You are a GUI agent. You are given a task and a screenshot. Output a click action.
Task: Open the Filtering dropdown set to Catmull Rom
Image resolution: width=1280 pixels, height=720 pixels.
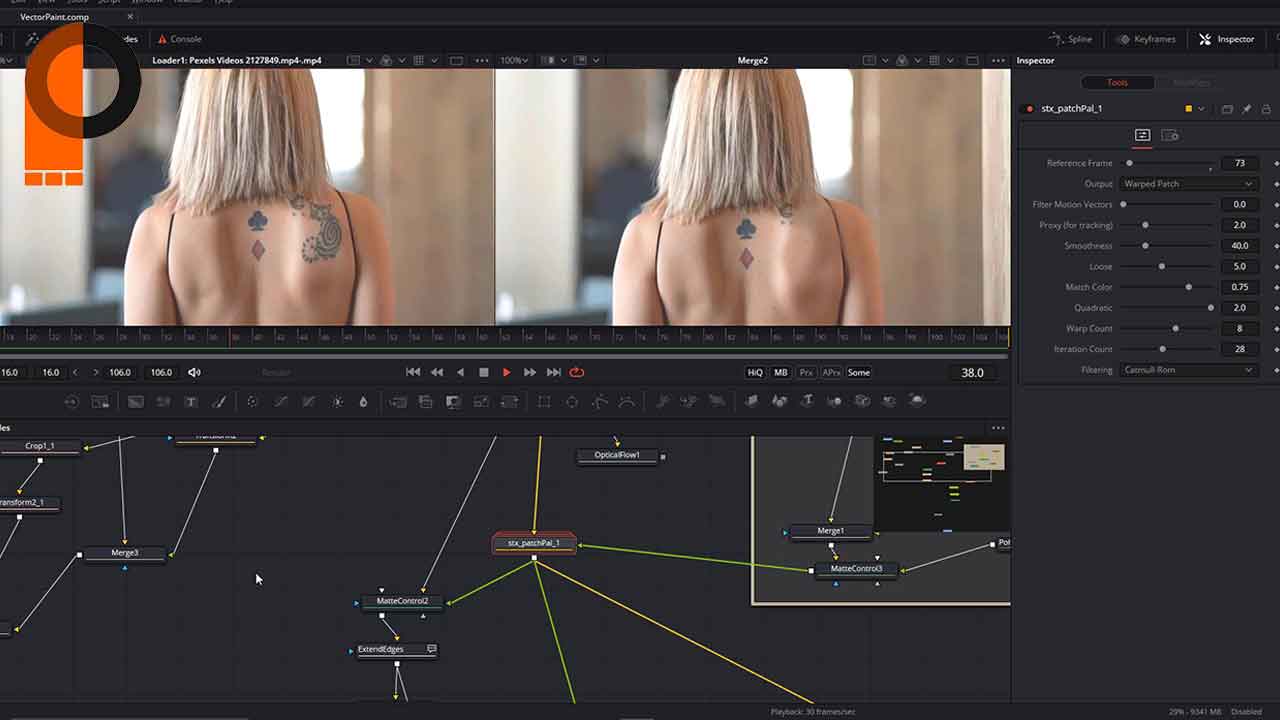click(x=1187, y=370)
